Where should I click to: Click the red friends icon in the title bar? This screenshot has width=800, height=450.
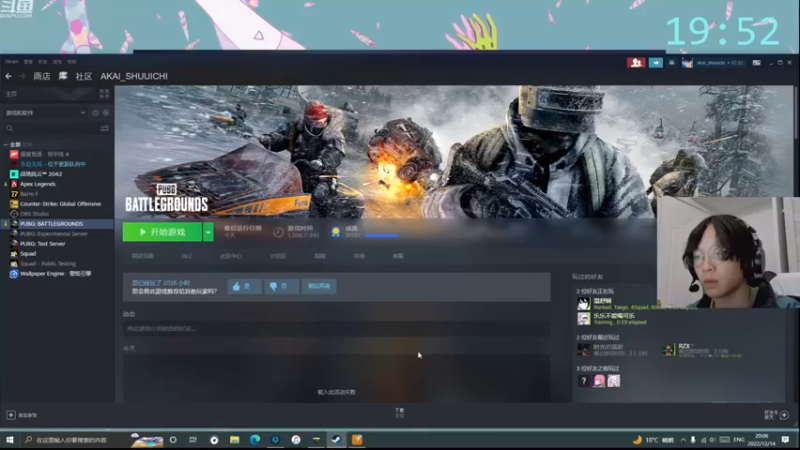[636, 63]
